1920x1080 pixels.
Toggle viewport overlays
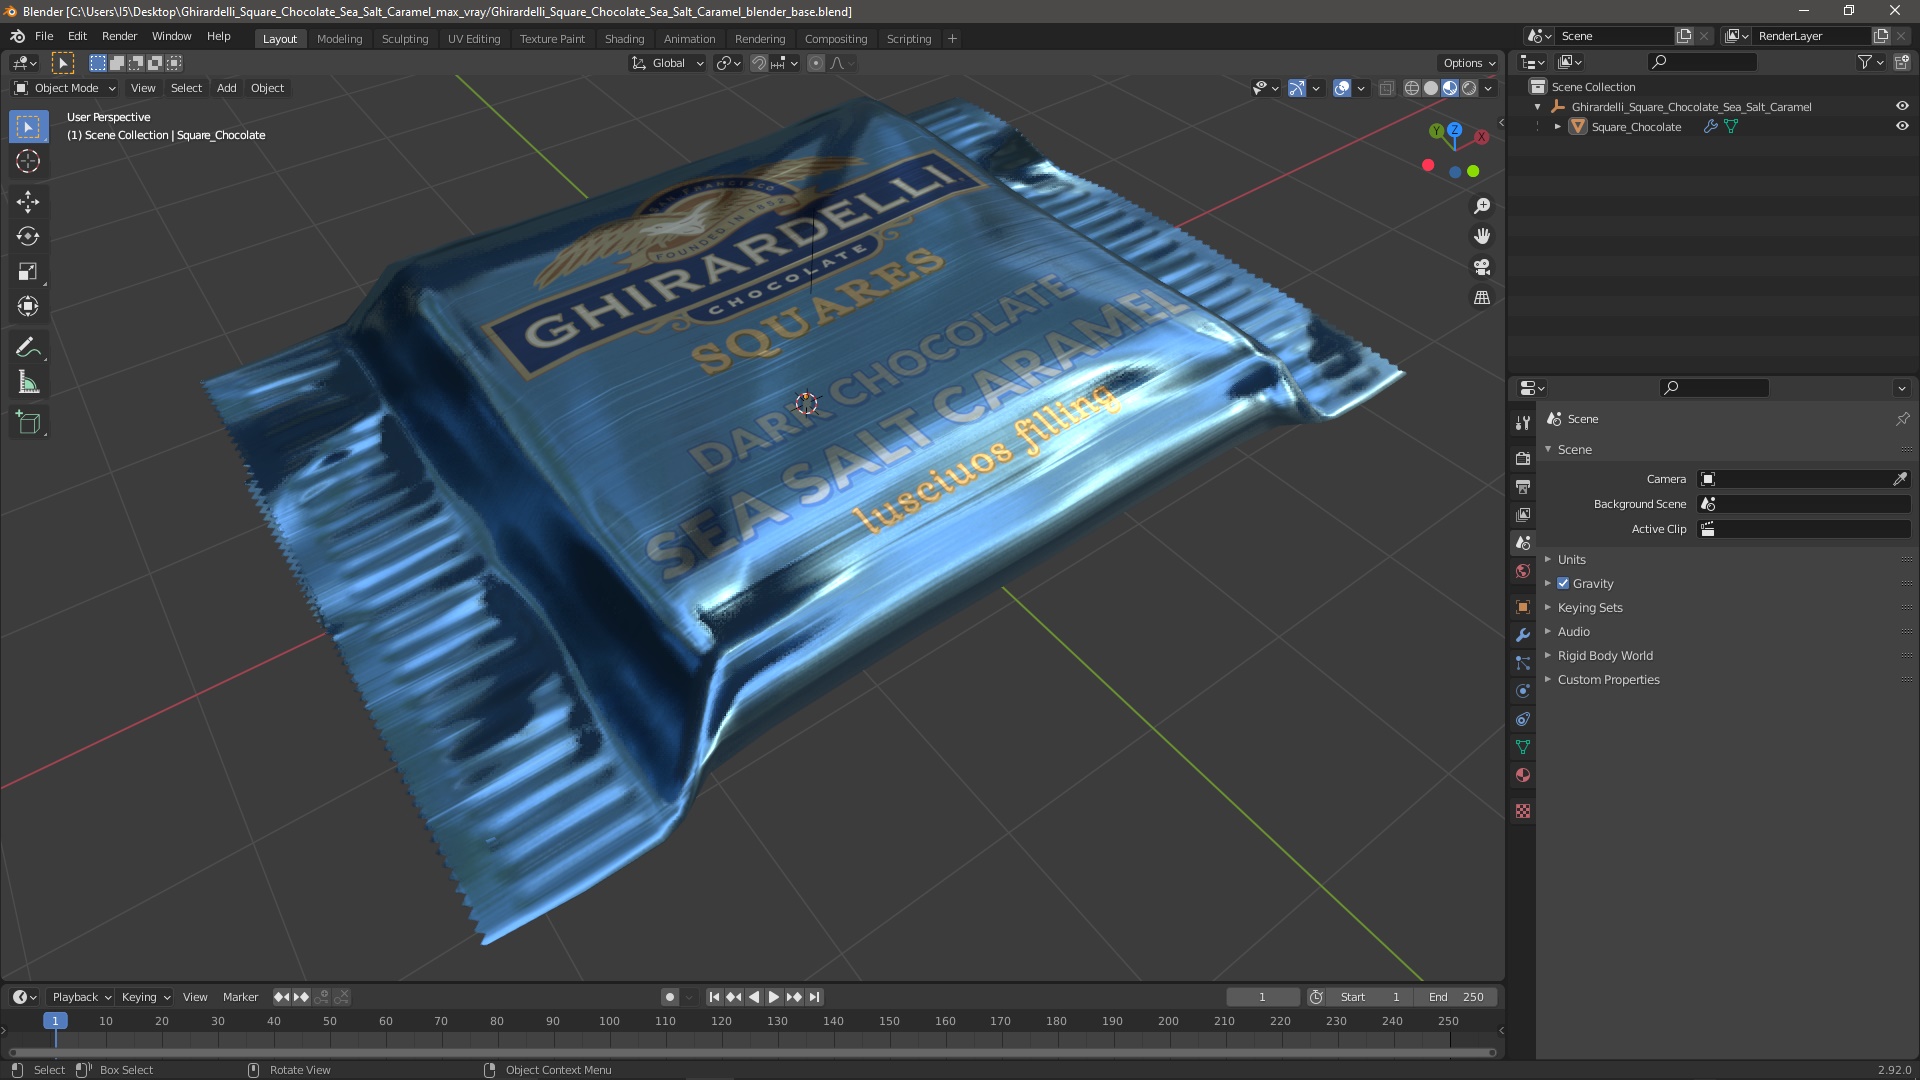pos(1342,88)
